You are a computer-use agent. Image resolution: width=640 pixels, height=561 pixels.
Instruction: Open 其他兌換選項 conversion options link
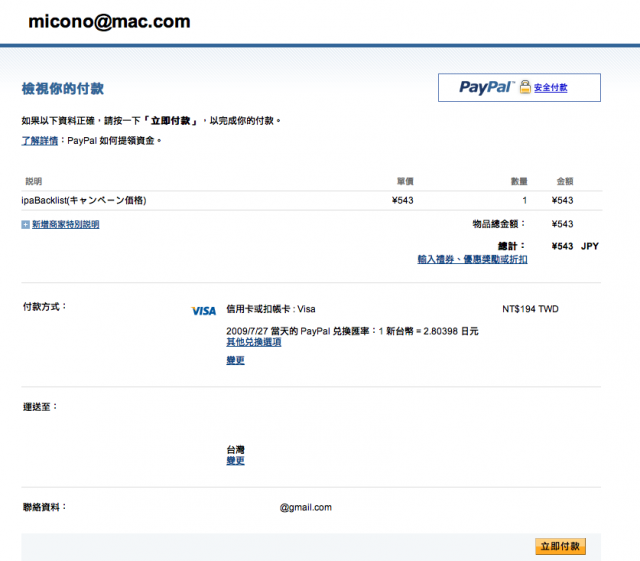[253, 342]
